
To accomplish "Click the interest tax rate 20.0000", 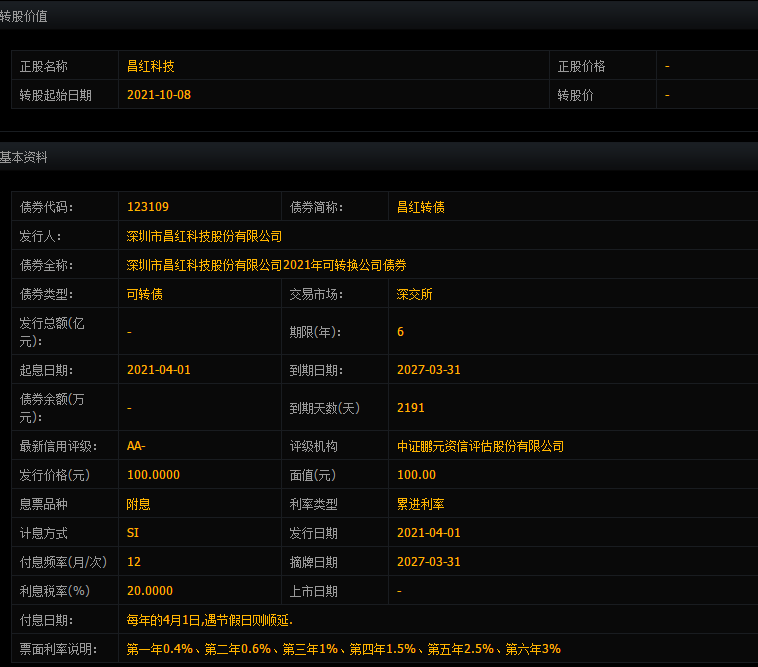I will click(x=149, y=591).
